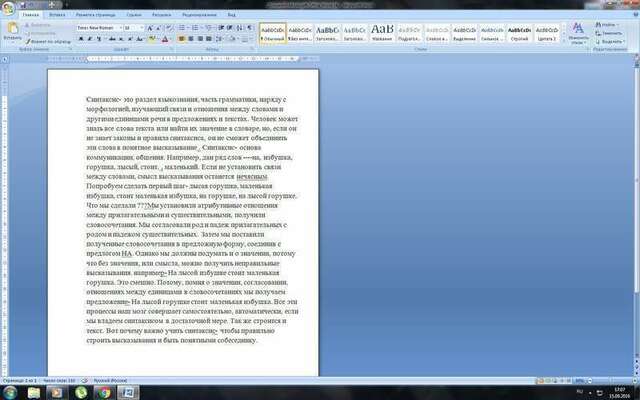Apply the large AaB Название (Title) style
This screenshot has width=640, height=400.
click(382, 33)
